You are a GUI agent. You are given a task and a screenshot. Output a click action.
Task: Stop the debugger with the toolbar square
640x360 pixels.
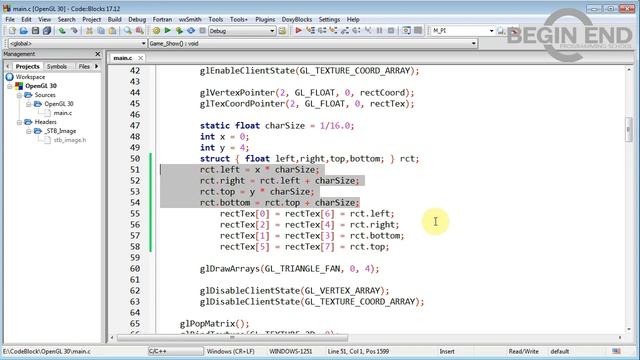[391, 31]
